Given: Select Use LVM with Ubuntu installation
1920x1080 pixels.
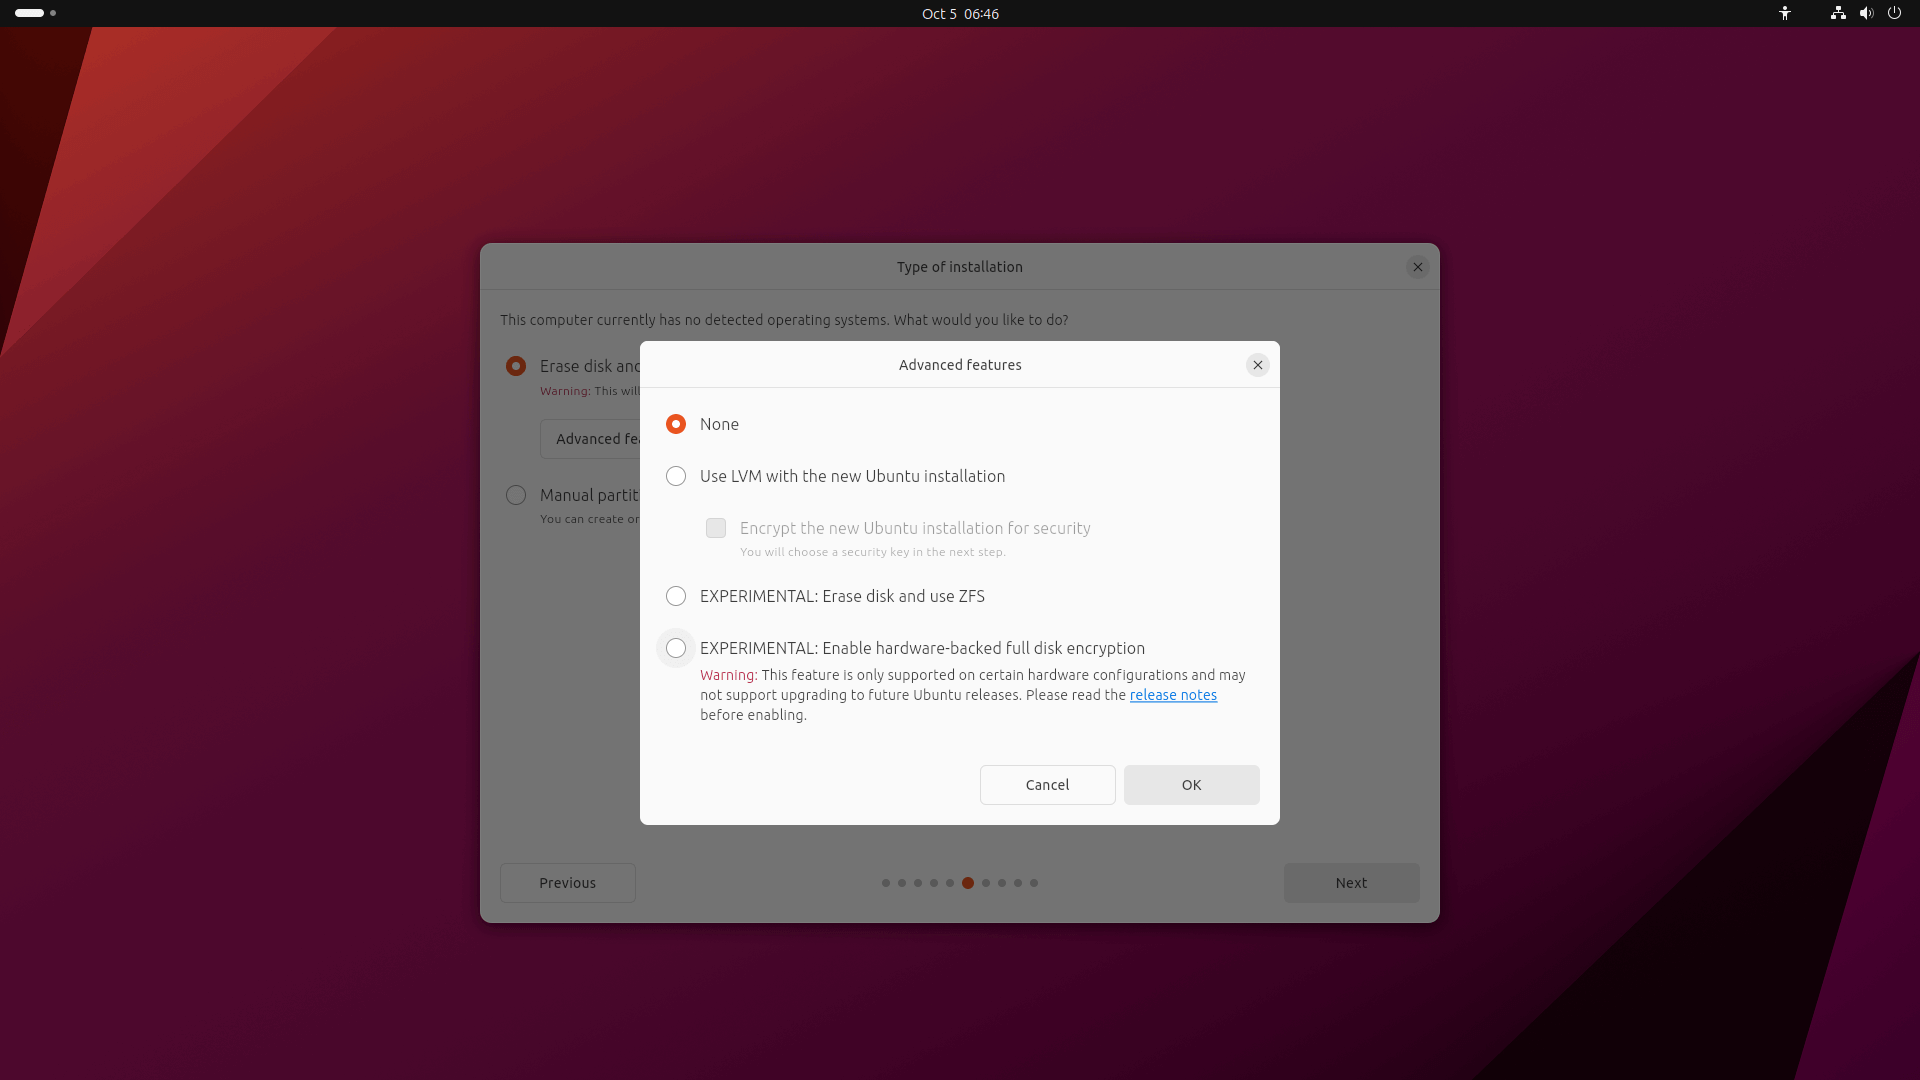Looking at the screenshot, I should pos(675,475).
